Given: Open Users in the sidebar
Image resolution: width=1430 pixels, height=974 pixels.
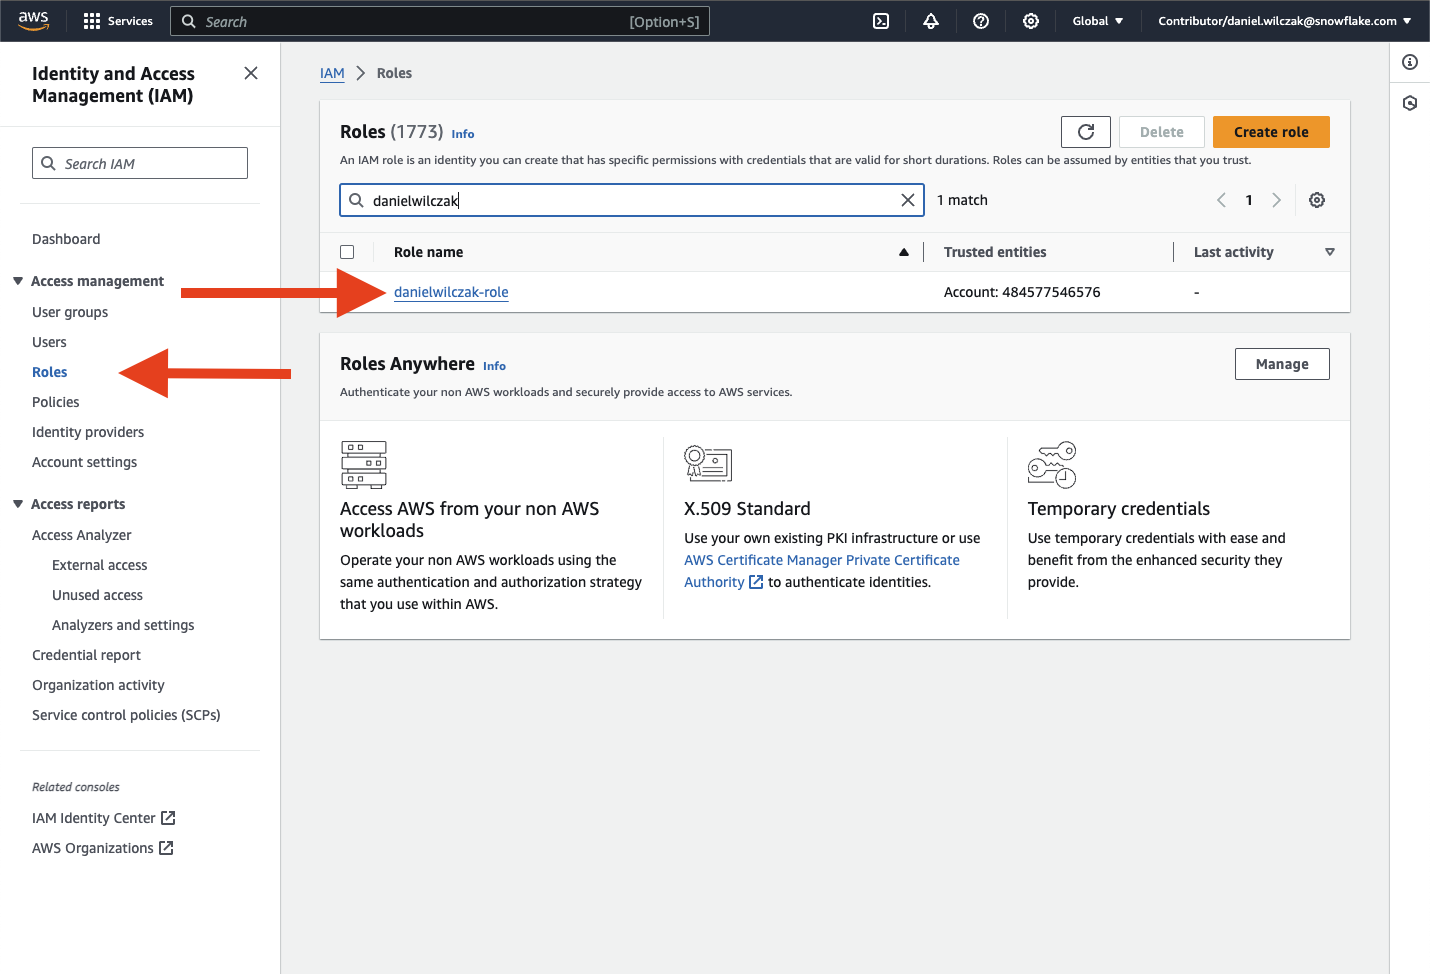Looking at the screenshot, I should coord(49,342).
